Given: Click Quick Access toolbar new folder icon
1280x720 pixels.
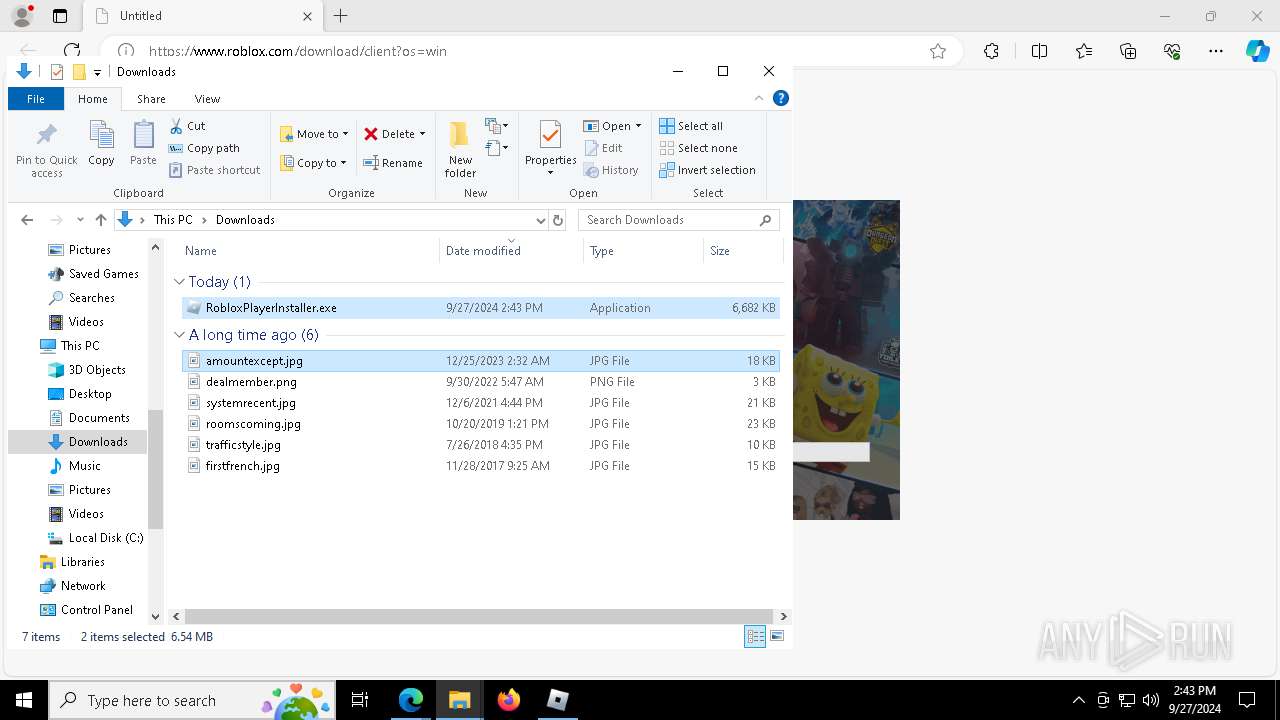Looking at the screenshot, I should 79,72.
